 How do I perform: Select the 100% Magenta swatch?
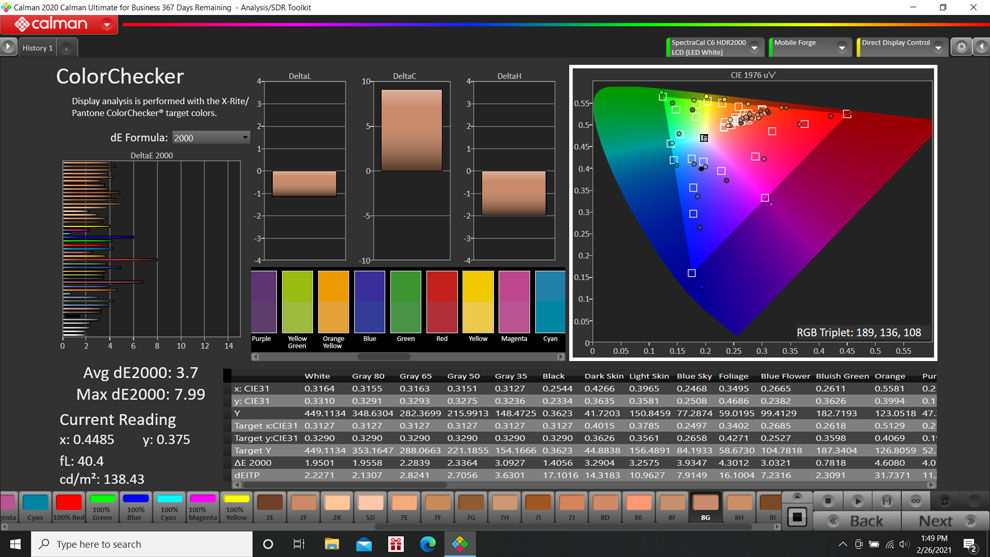click(202, 507)
